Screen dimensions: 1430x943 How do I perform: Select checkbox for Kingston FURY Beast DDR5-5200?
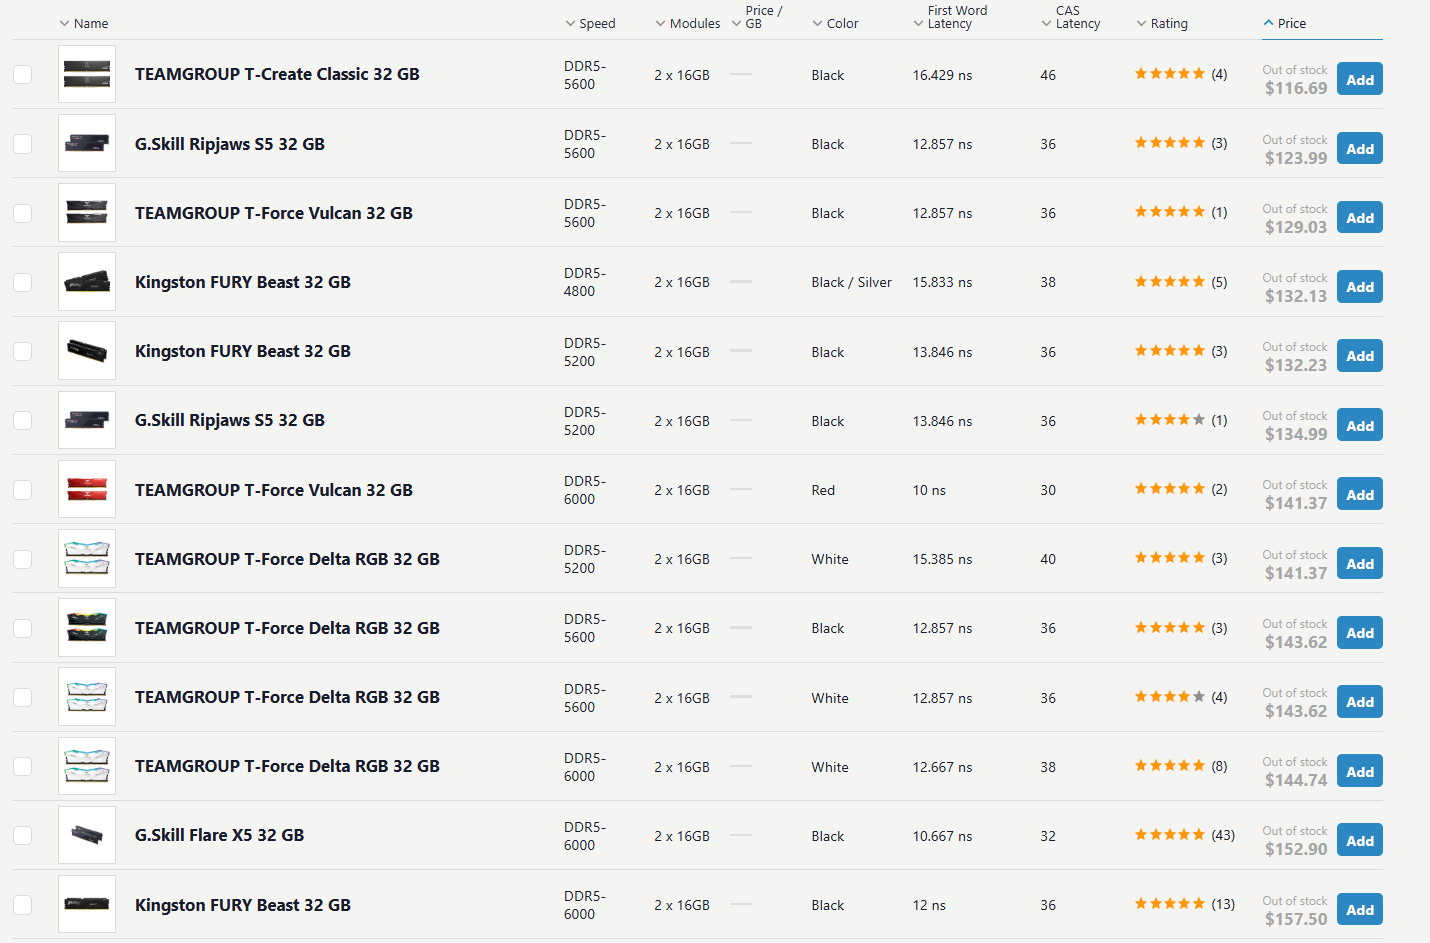(x=22, y=351)
